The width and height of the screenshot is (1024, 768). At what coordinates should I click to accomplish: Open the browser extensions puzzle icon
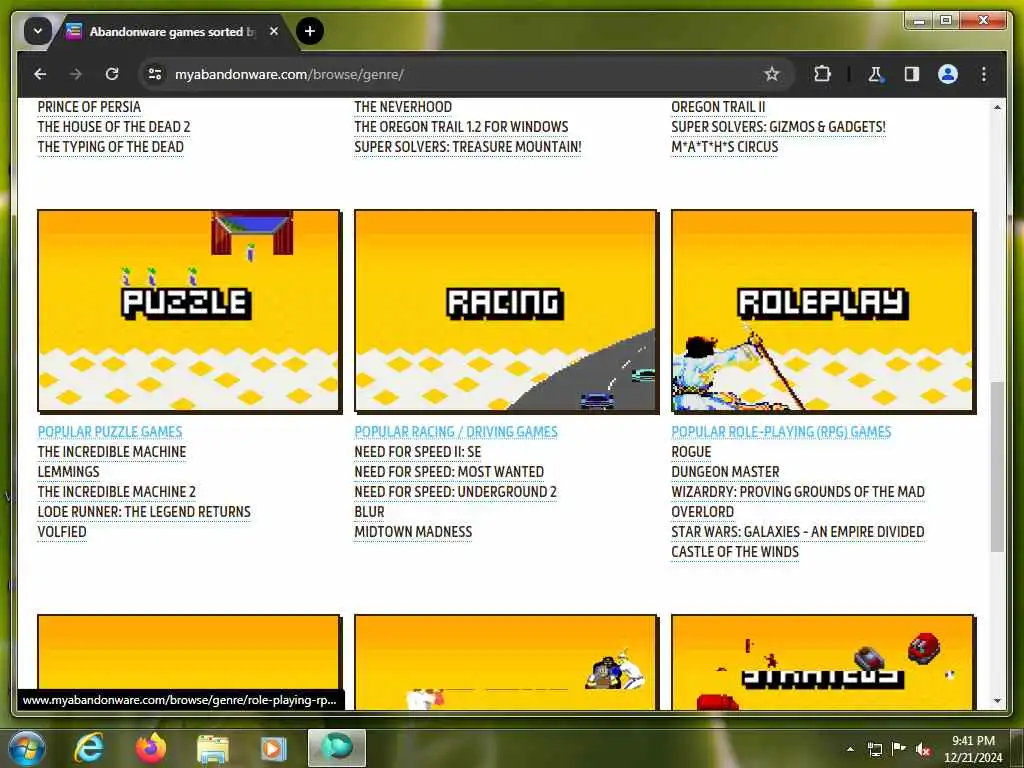point(822,74)
